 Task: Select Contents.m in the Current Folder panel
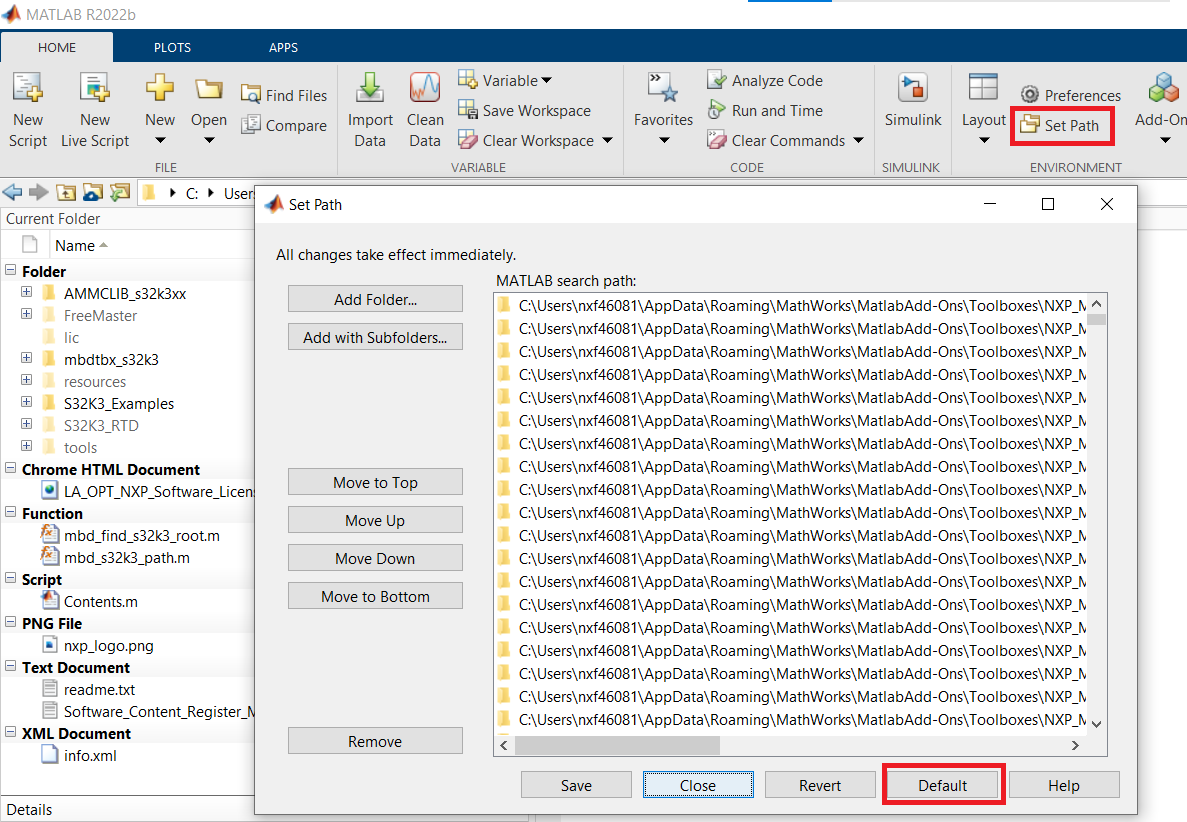(101, 599)
